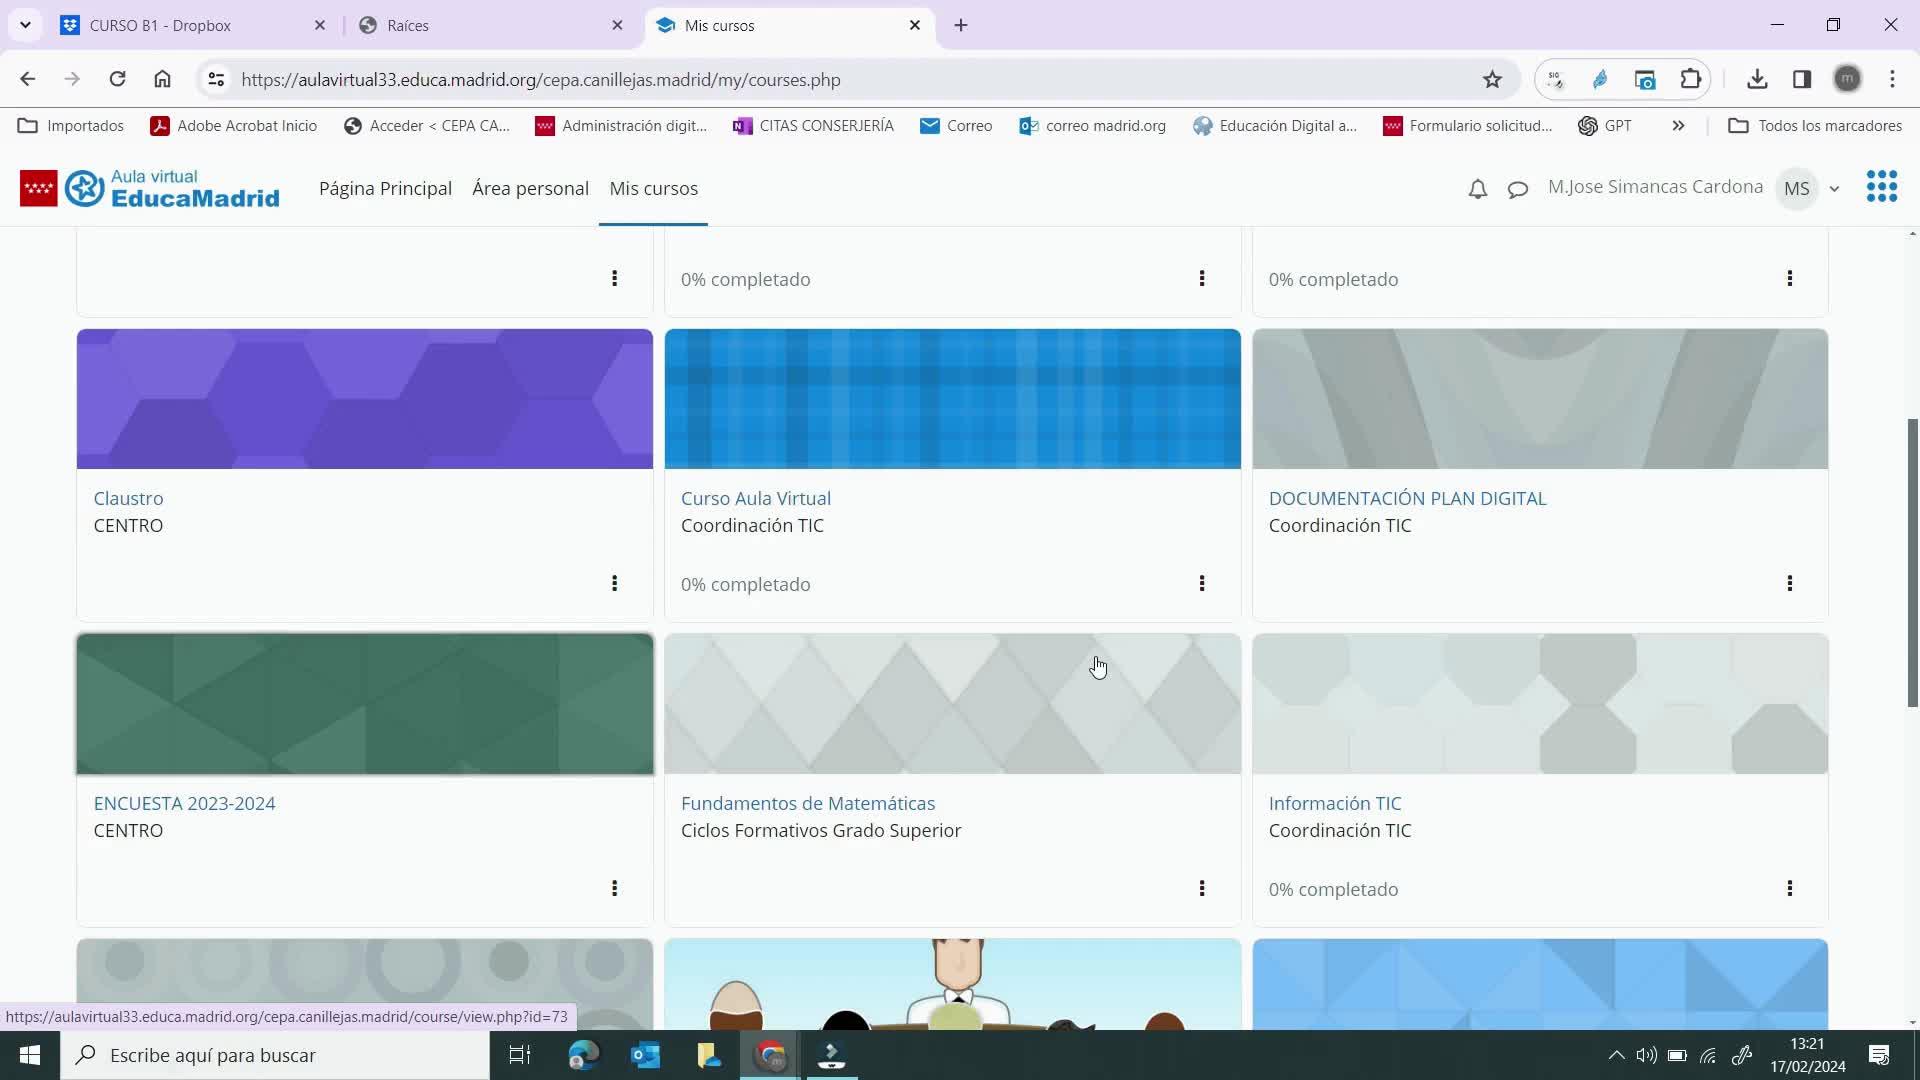Toggle the Chrome side panel icon

tap(1802, 79)
